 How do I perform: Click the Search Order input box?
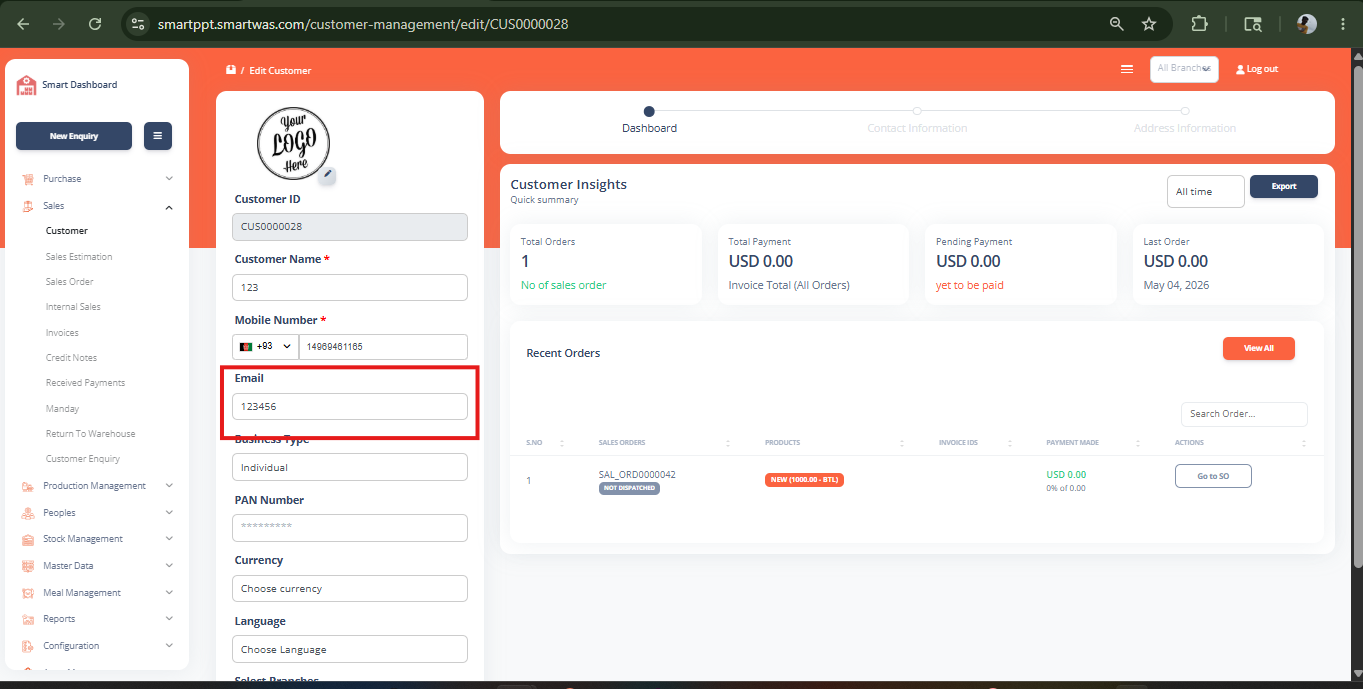click(1244, 414)
